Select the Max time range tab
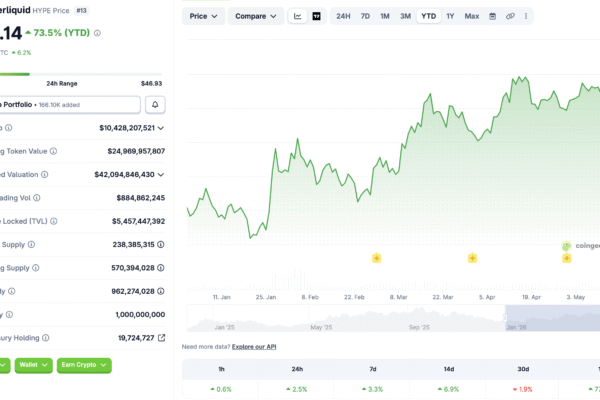The image size is (600, 400). (x=472, y=16)
